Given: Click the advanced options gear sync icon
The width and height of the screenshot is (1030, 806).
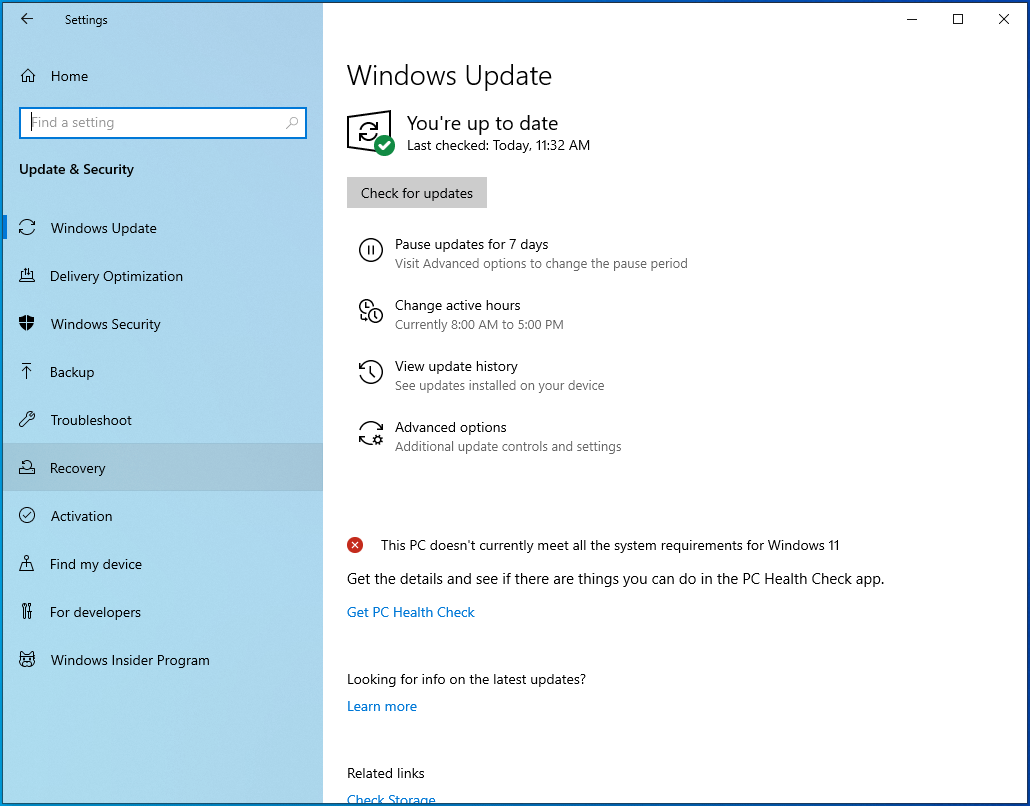Looking at the screenshot, I should pos(370,434).
